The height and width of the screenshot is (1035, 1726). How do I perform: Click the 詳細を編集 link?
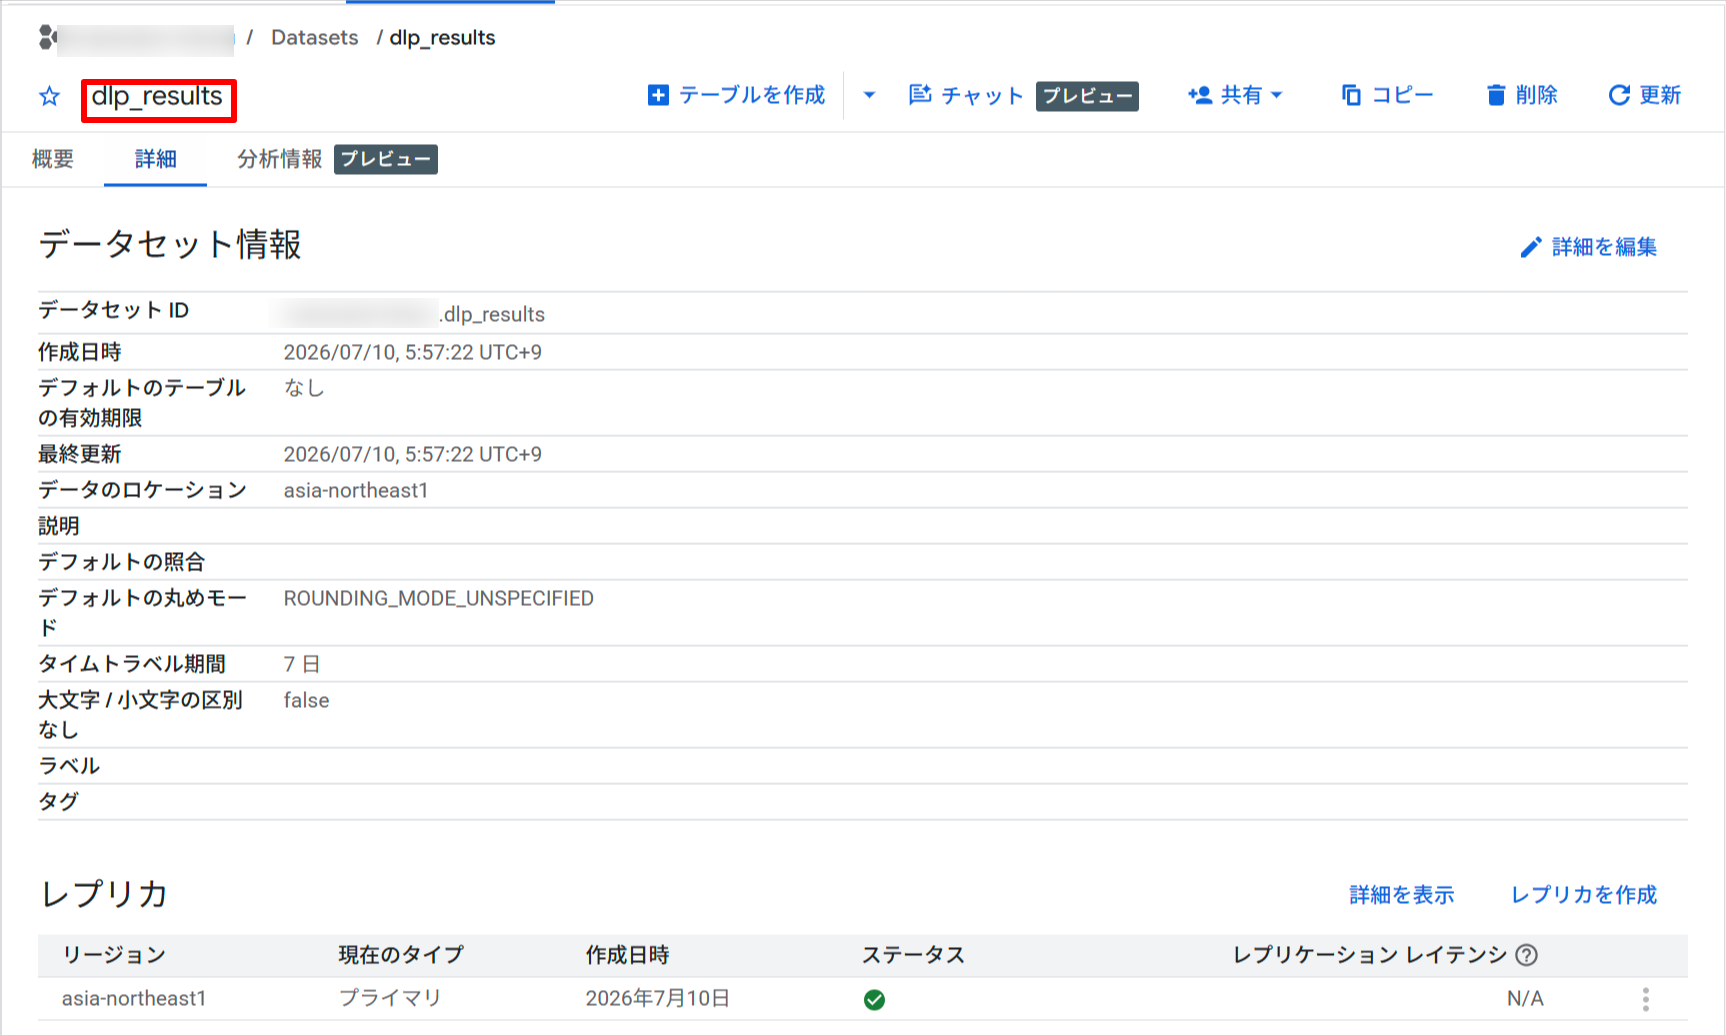click(x=1604, y=247)
